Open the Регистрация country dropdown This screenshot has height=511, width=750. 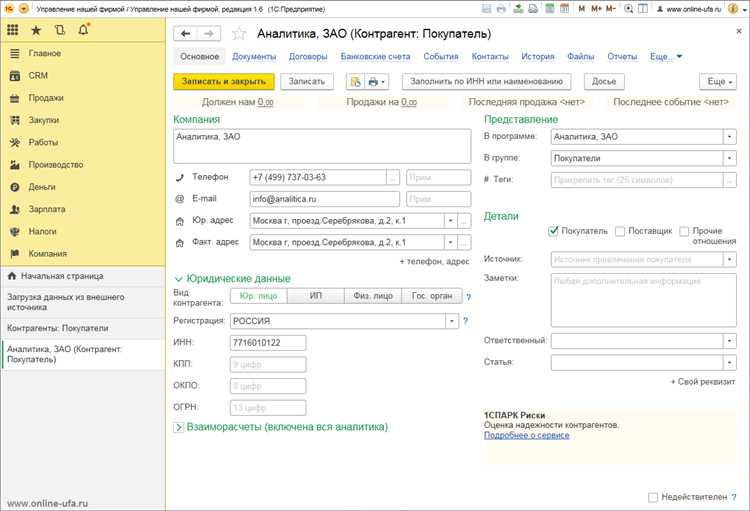click(452, 321)
